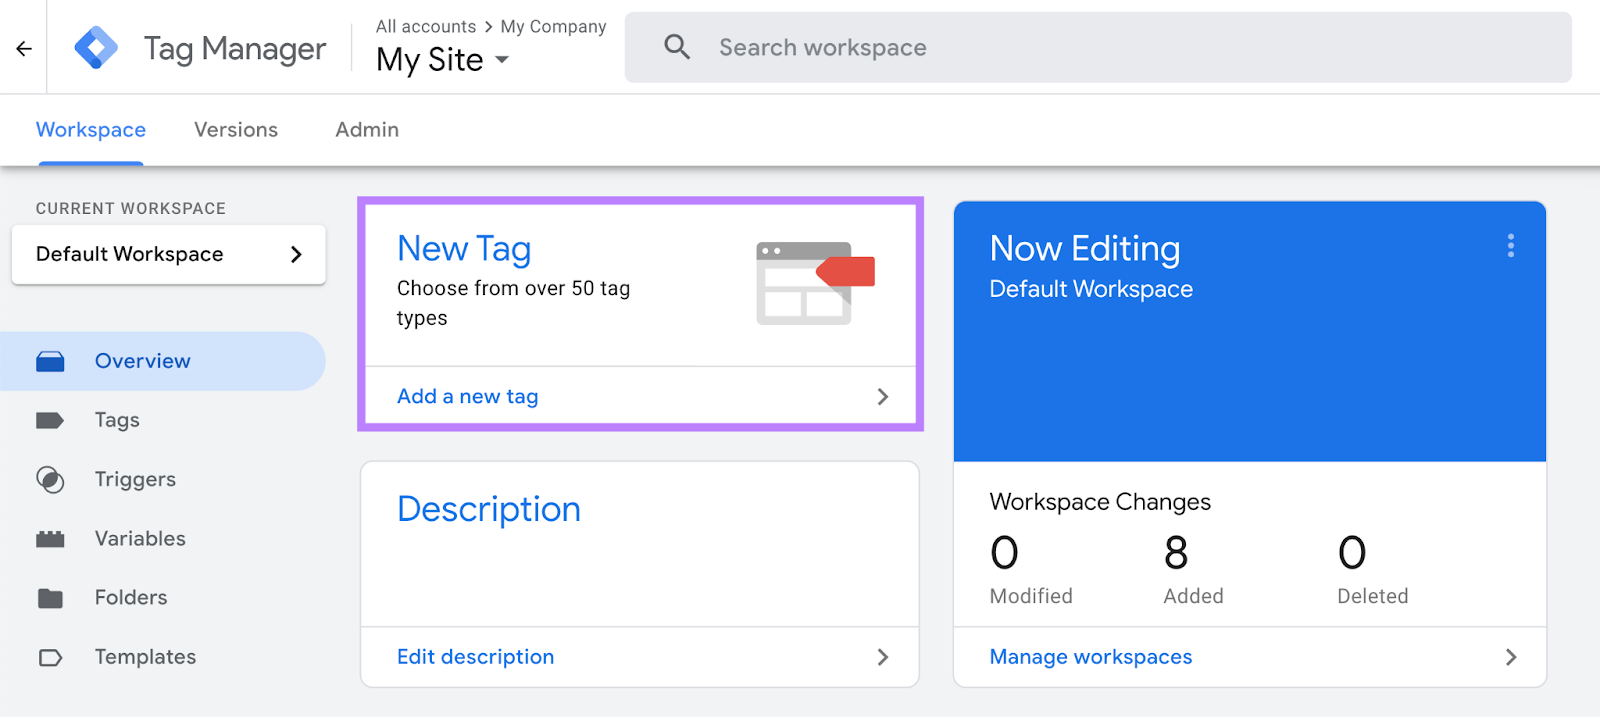Click the Tag Manager logo icon
The height and width of the screenshot is (717, 1600).
click(x=96, y=48)
